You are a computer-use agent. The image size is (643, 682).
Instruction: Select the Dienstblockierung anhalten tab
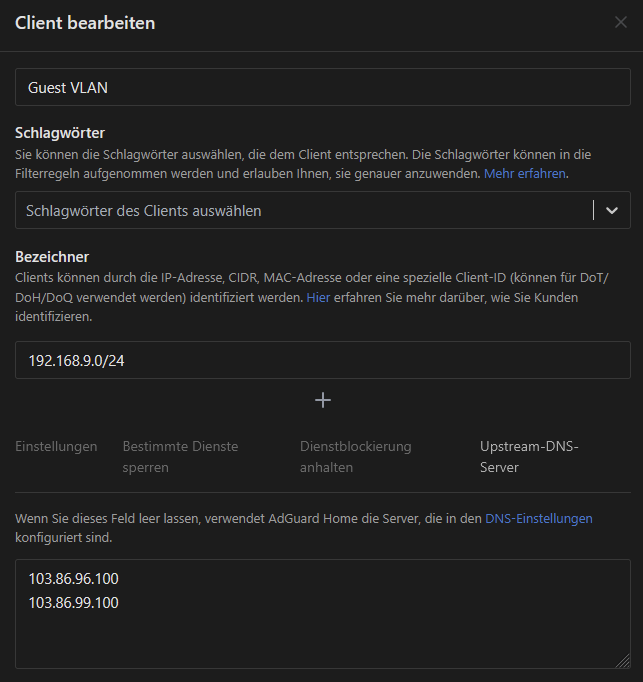pyautogui.click(x=355, y=456)
